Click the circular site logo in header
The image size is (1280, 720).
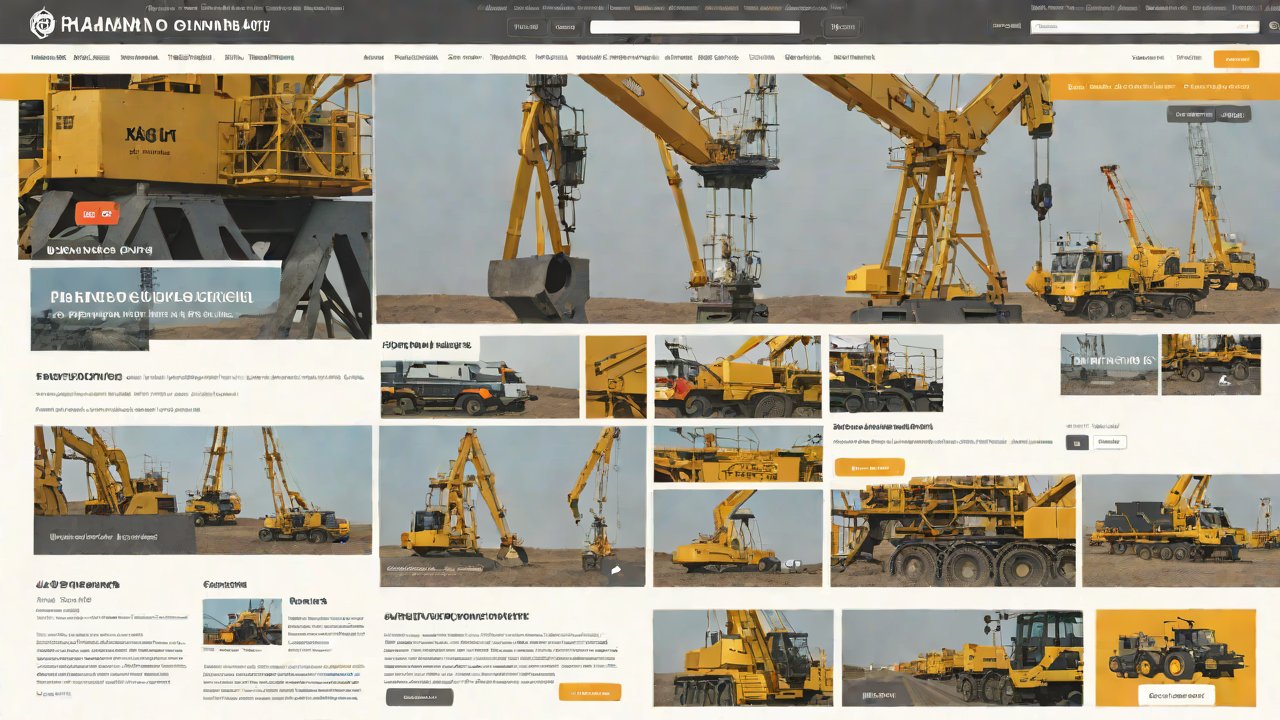pyautogui.click(x=43, y=23)
